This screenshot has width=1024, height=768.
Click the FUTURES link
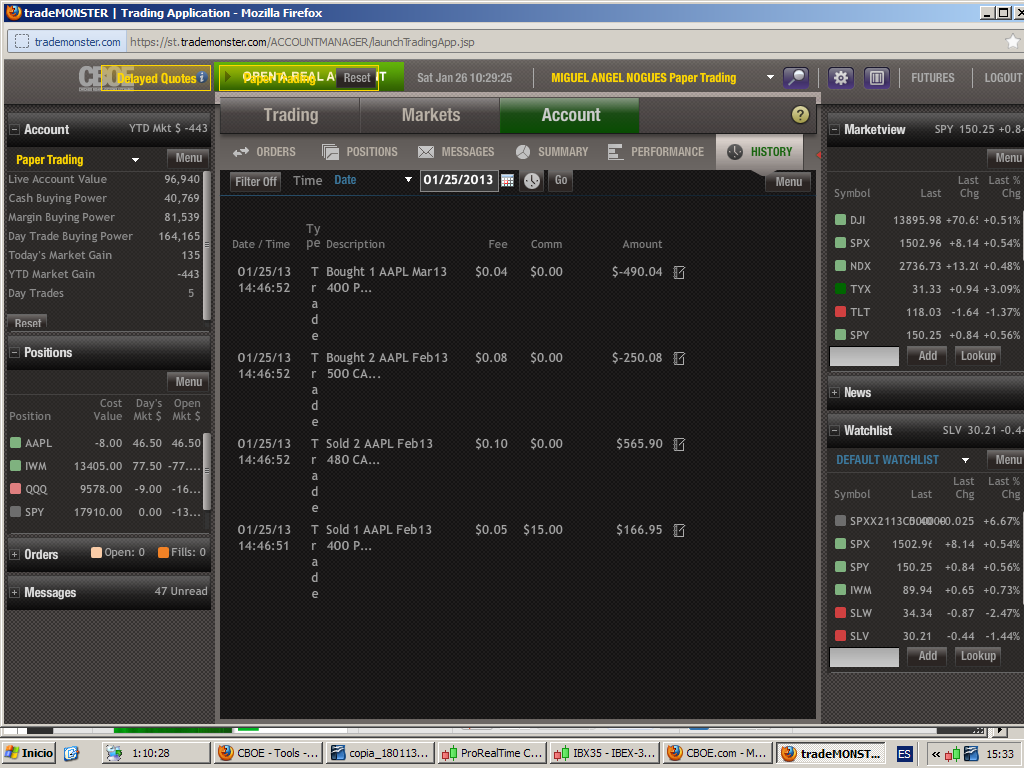933,78
